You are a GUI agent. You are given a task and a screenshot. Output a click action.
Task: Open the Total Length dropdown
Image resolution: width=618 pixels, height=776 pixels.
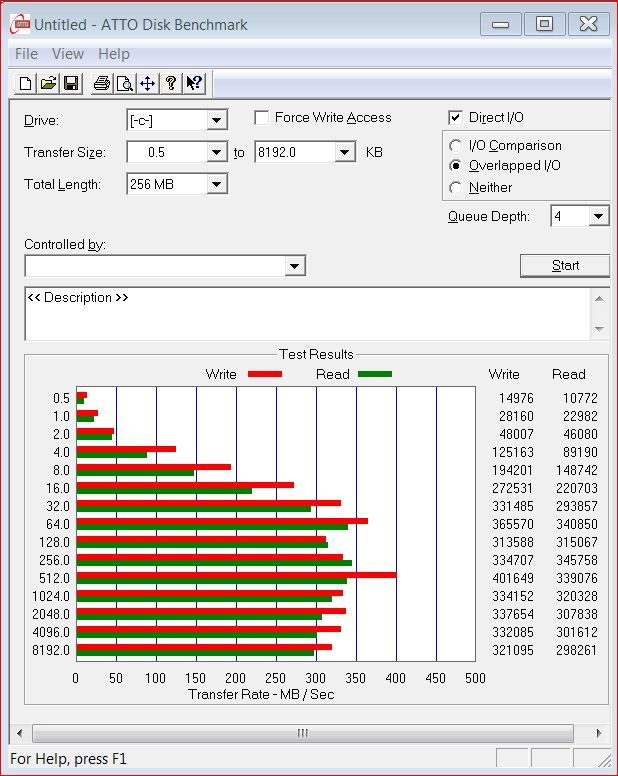coord(216,185)
